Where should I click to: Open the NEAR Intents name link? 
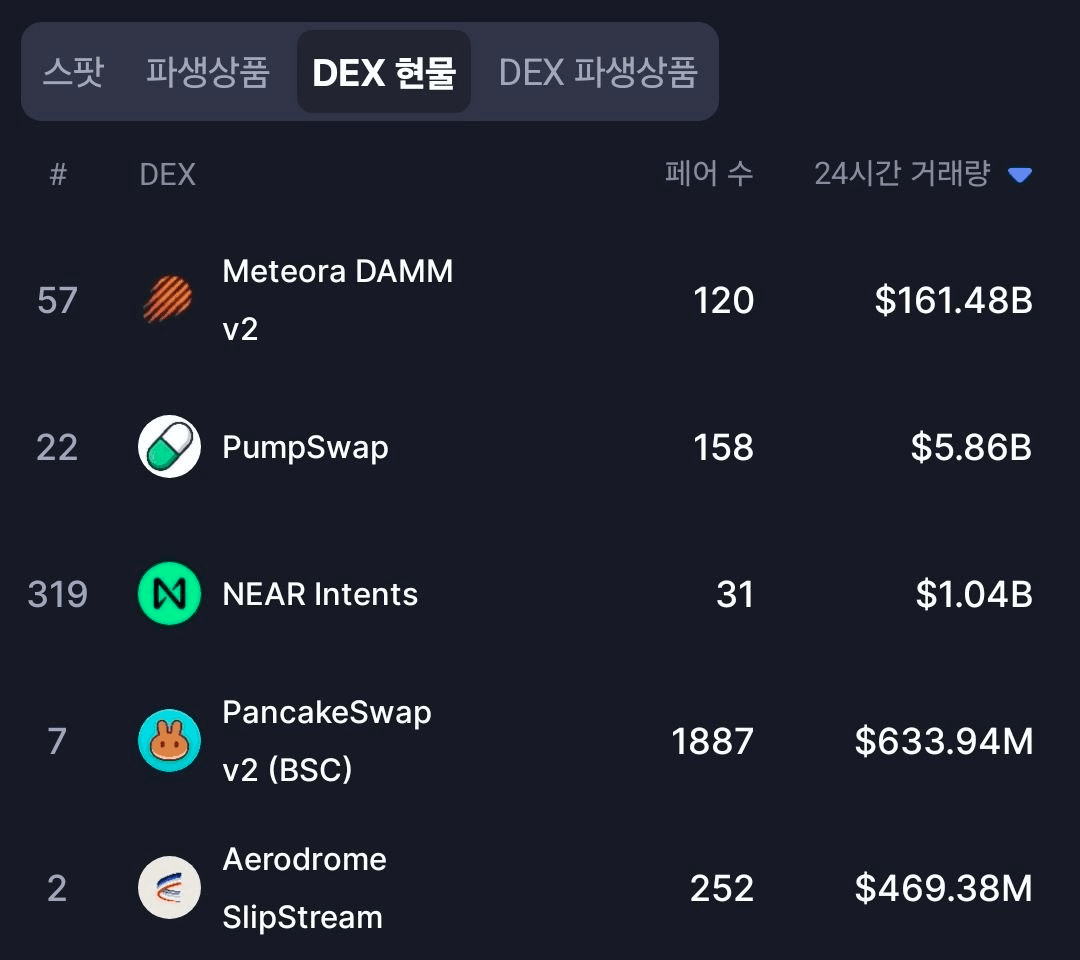point(320,594)
